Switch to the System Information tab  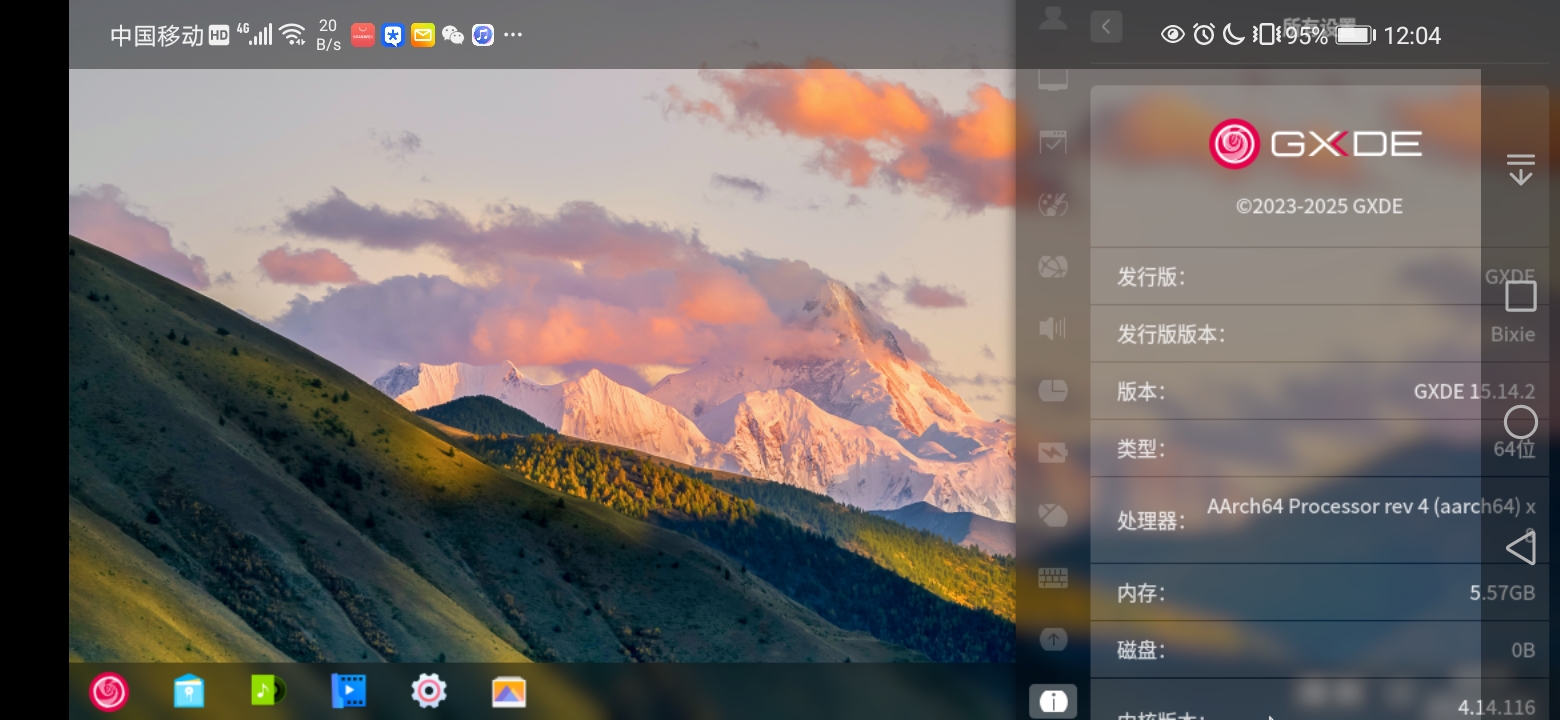(1052, 701)
